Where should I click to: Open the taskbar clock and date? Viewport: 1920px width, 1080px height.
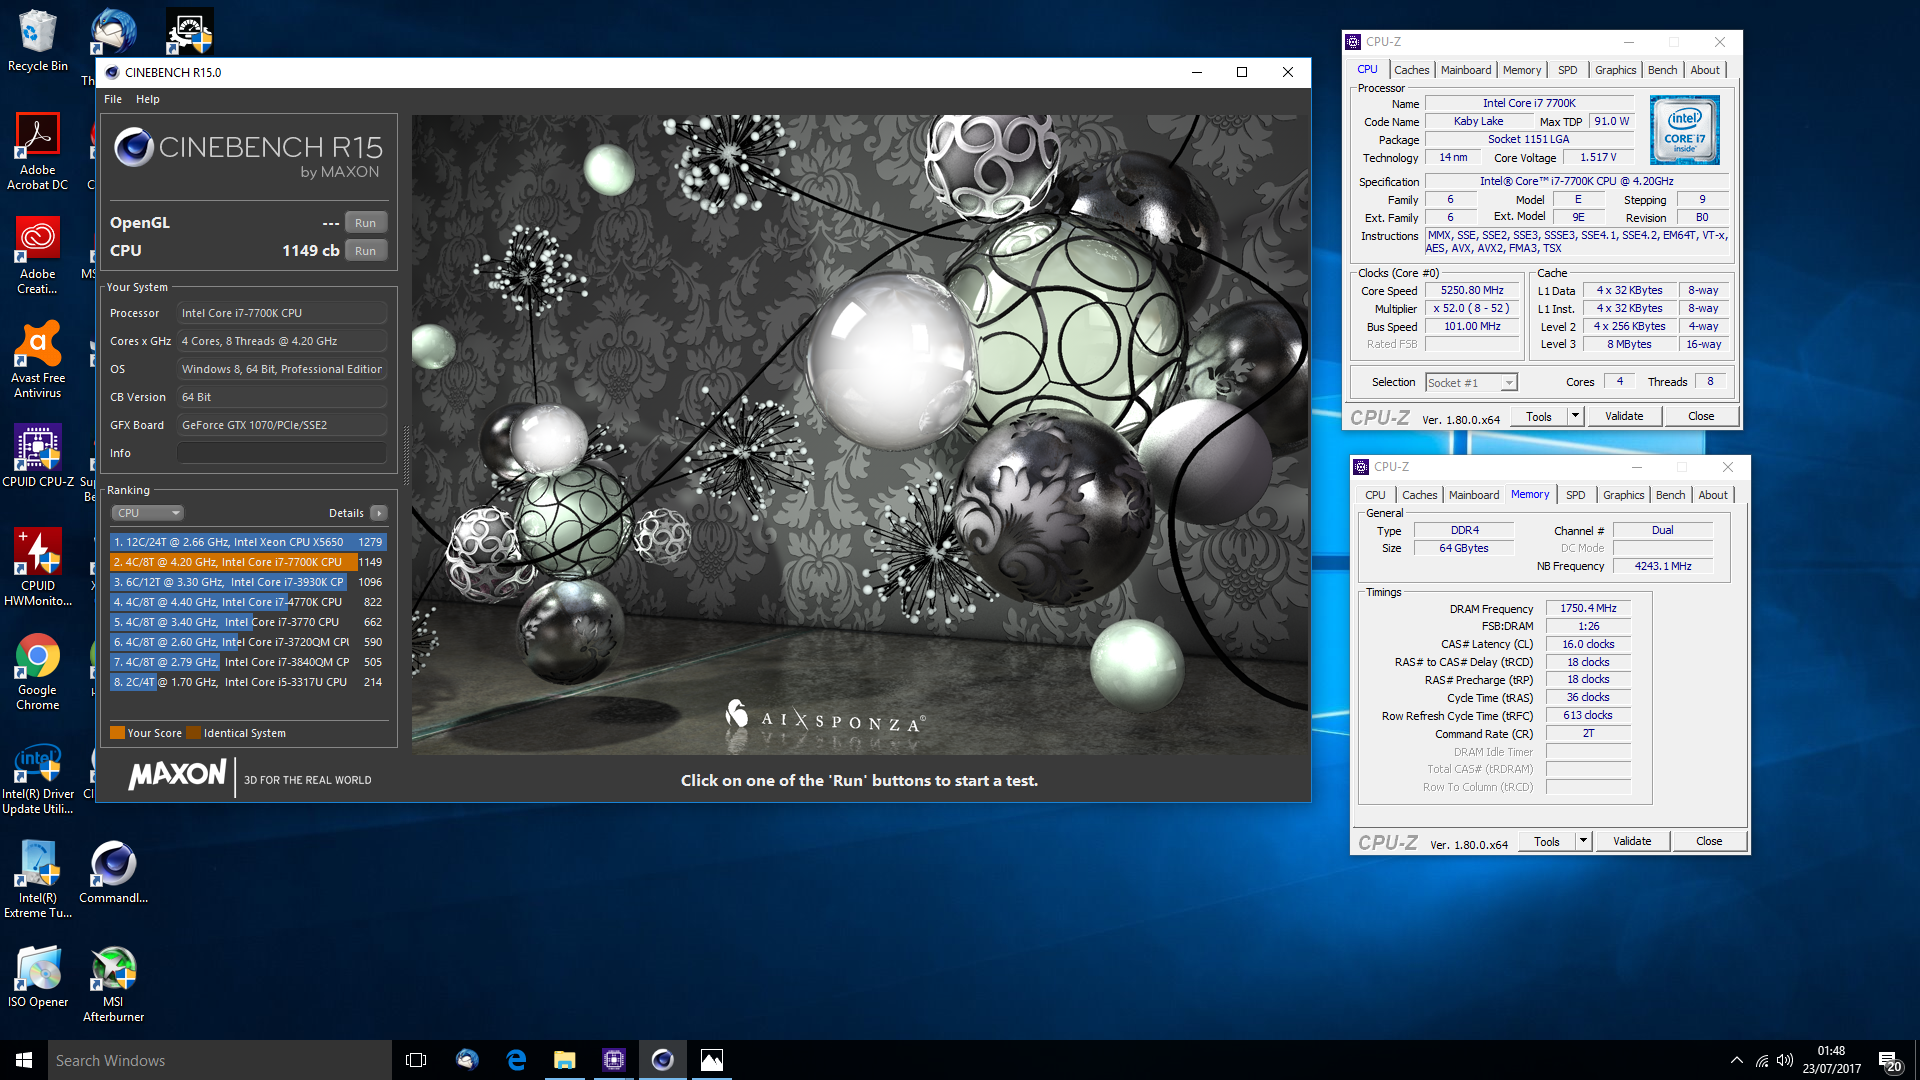coord(1832,1060)
